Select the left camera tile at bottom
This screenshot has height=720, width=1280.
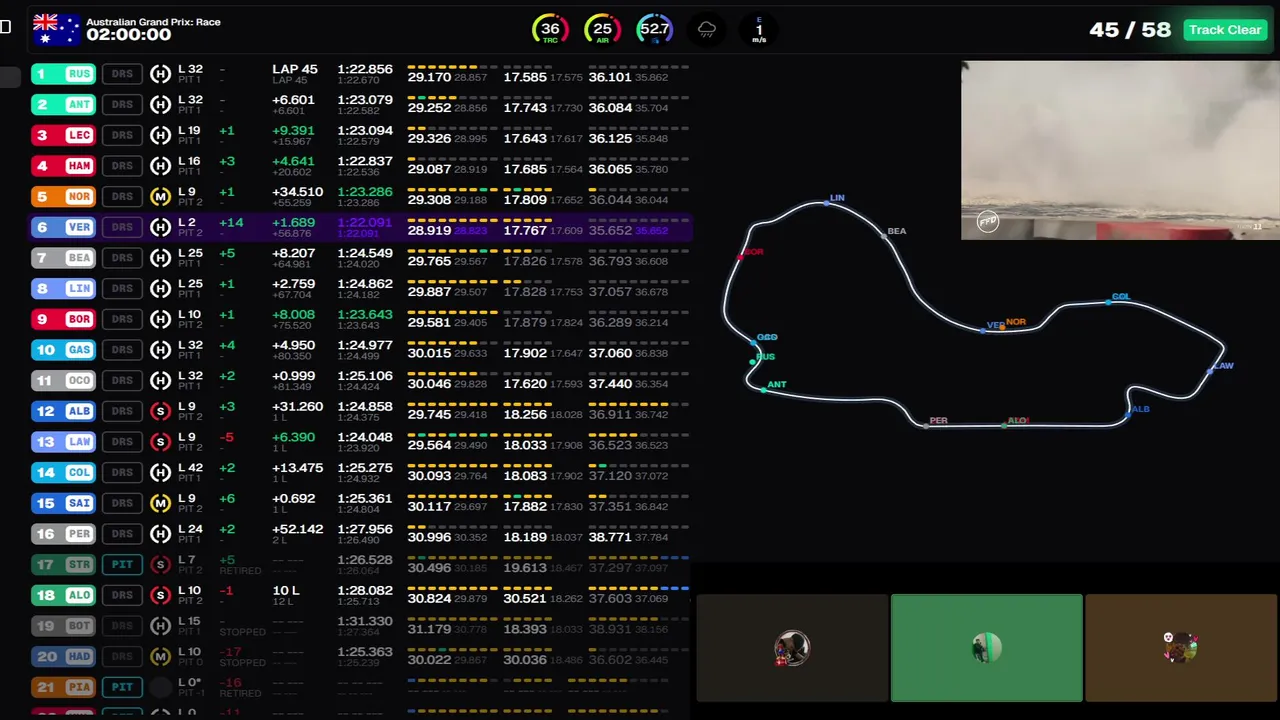pos(792,648)
